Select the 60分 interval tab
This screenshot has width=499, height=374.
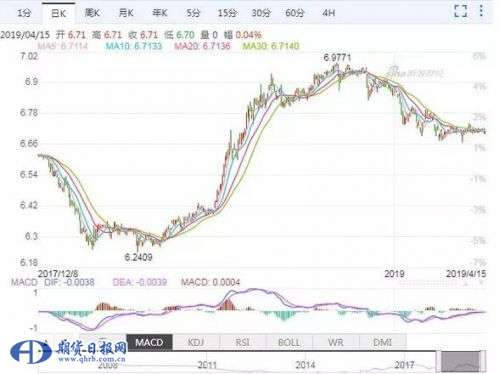295,13
